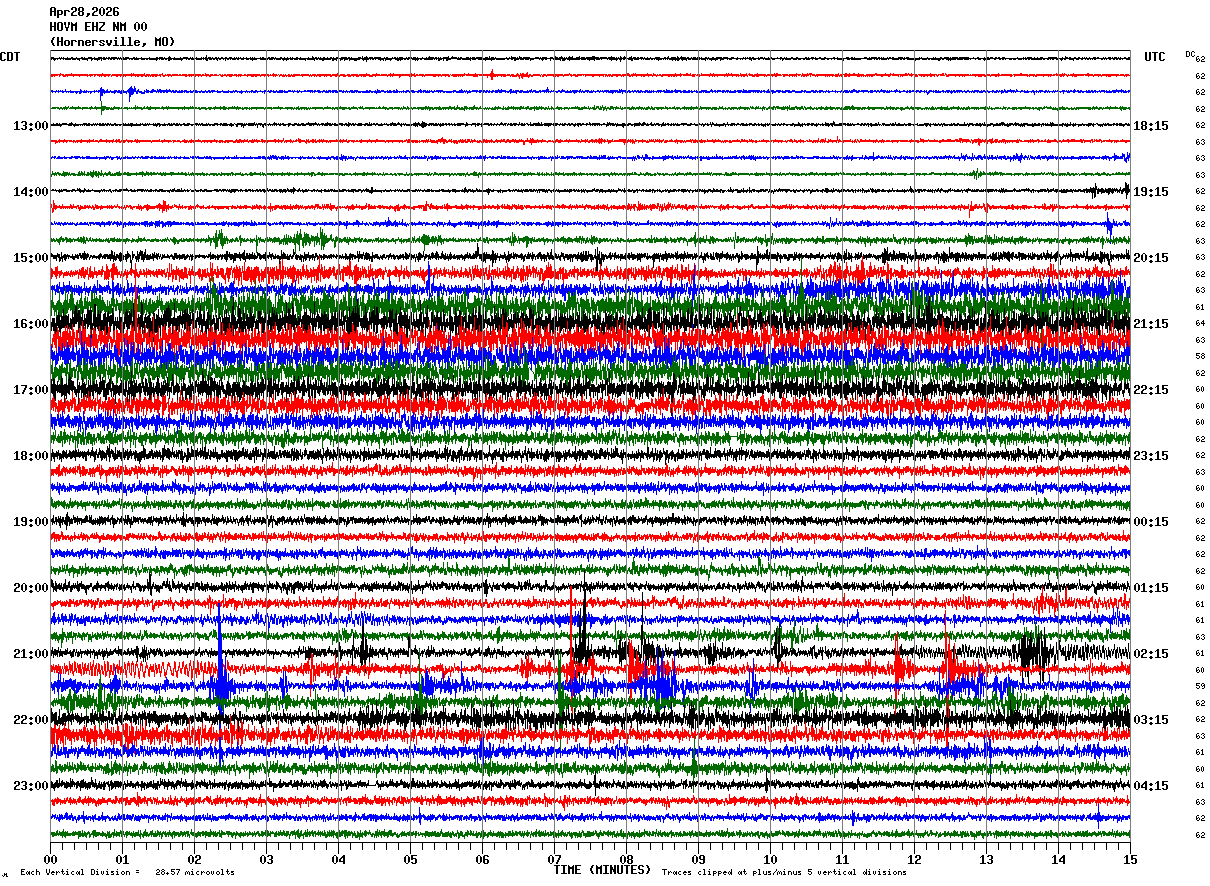Click minute tick label 04 on time axis

pyautogui.click(x=338, y=860)
